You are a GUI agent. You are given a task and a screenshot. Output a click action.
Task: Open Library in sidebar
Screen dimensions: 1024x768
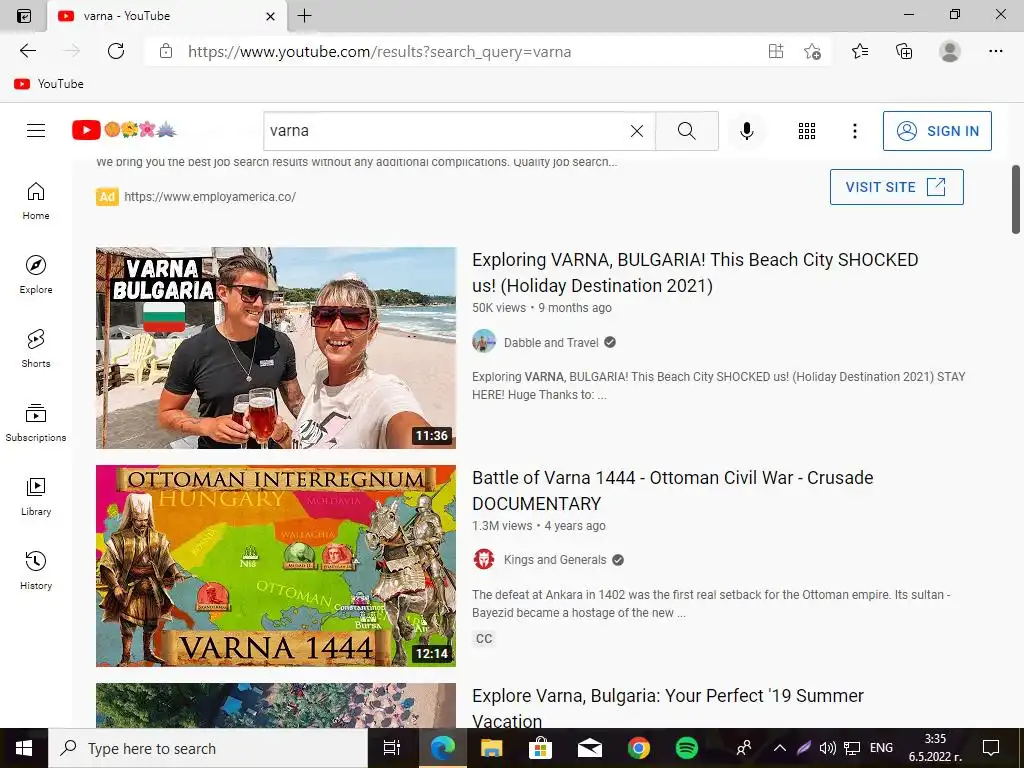[36, 496]
